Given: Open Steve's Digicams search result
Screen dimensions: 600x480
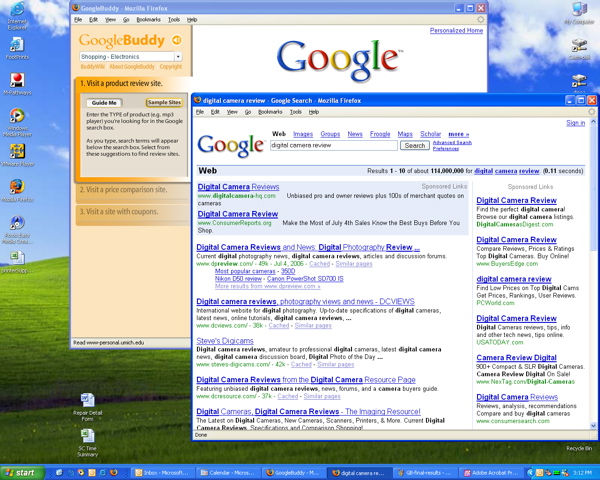Looking at the screenshot, I should tap(226, 340).
